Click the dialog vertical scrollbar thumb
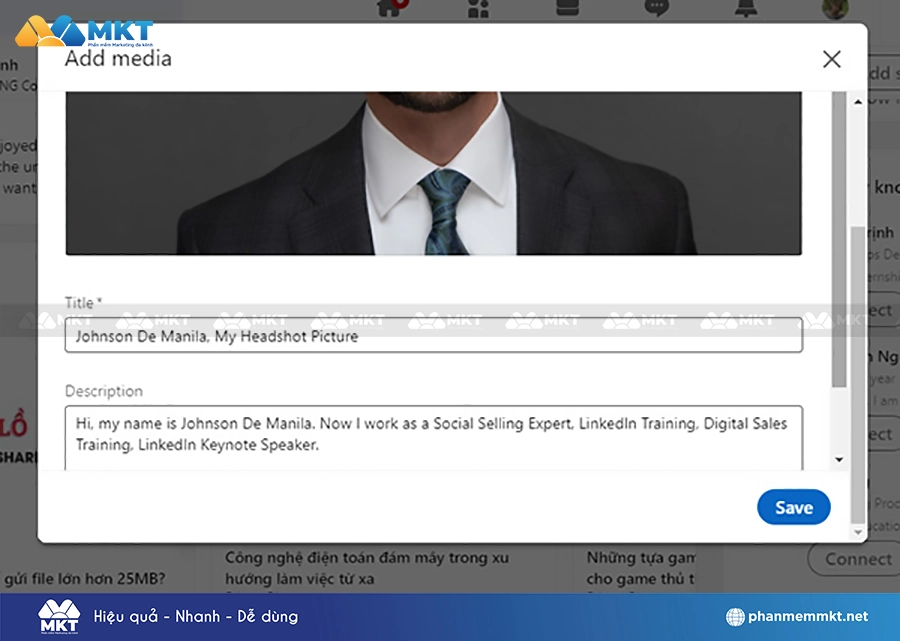This screenshot has height=641, width=900. coord(839,238)
